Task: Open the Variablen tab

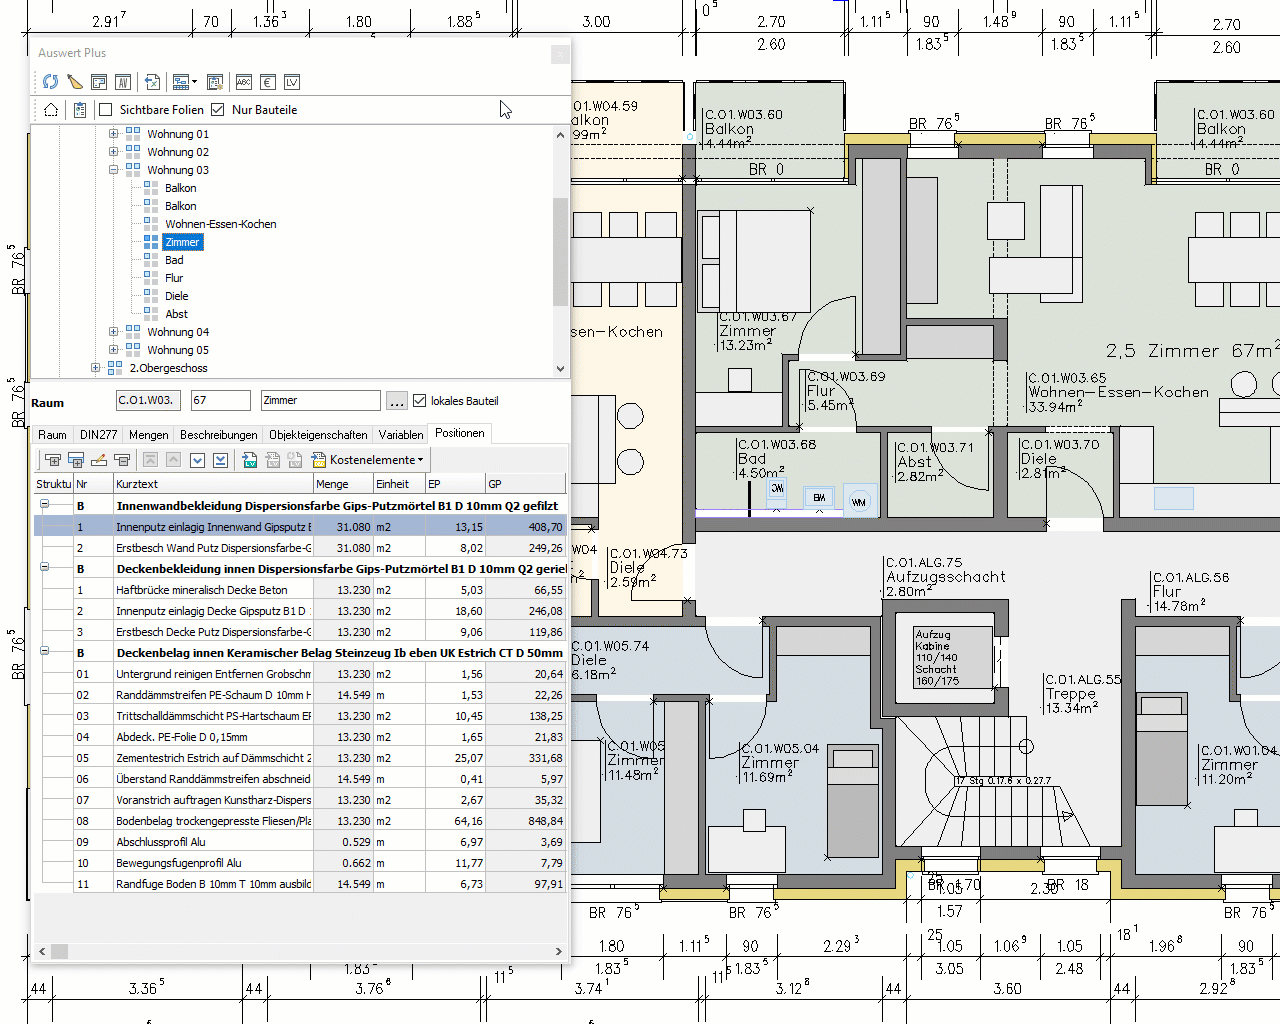Action: coord(401,435)
